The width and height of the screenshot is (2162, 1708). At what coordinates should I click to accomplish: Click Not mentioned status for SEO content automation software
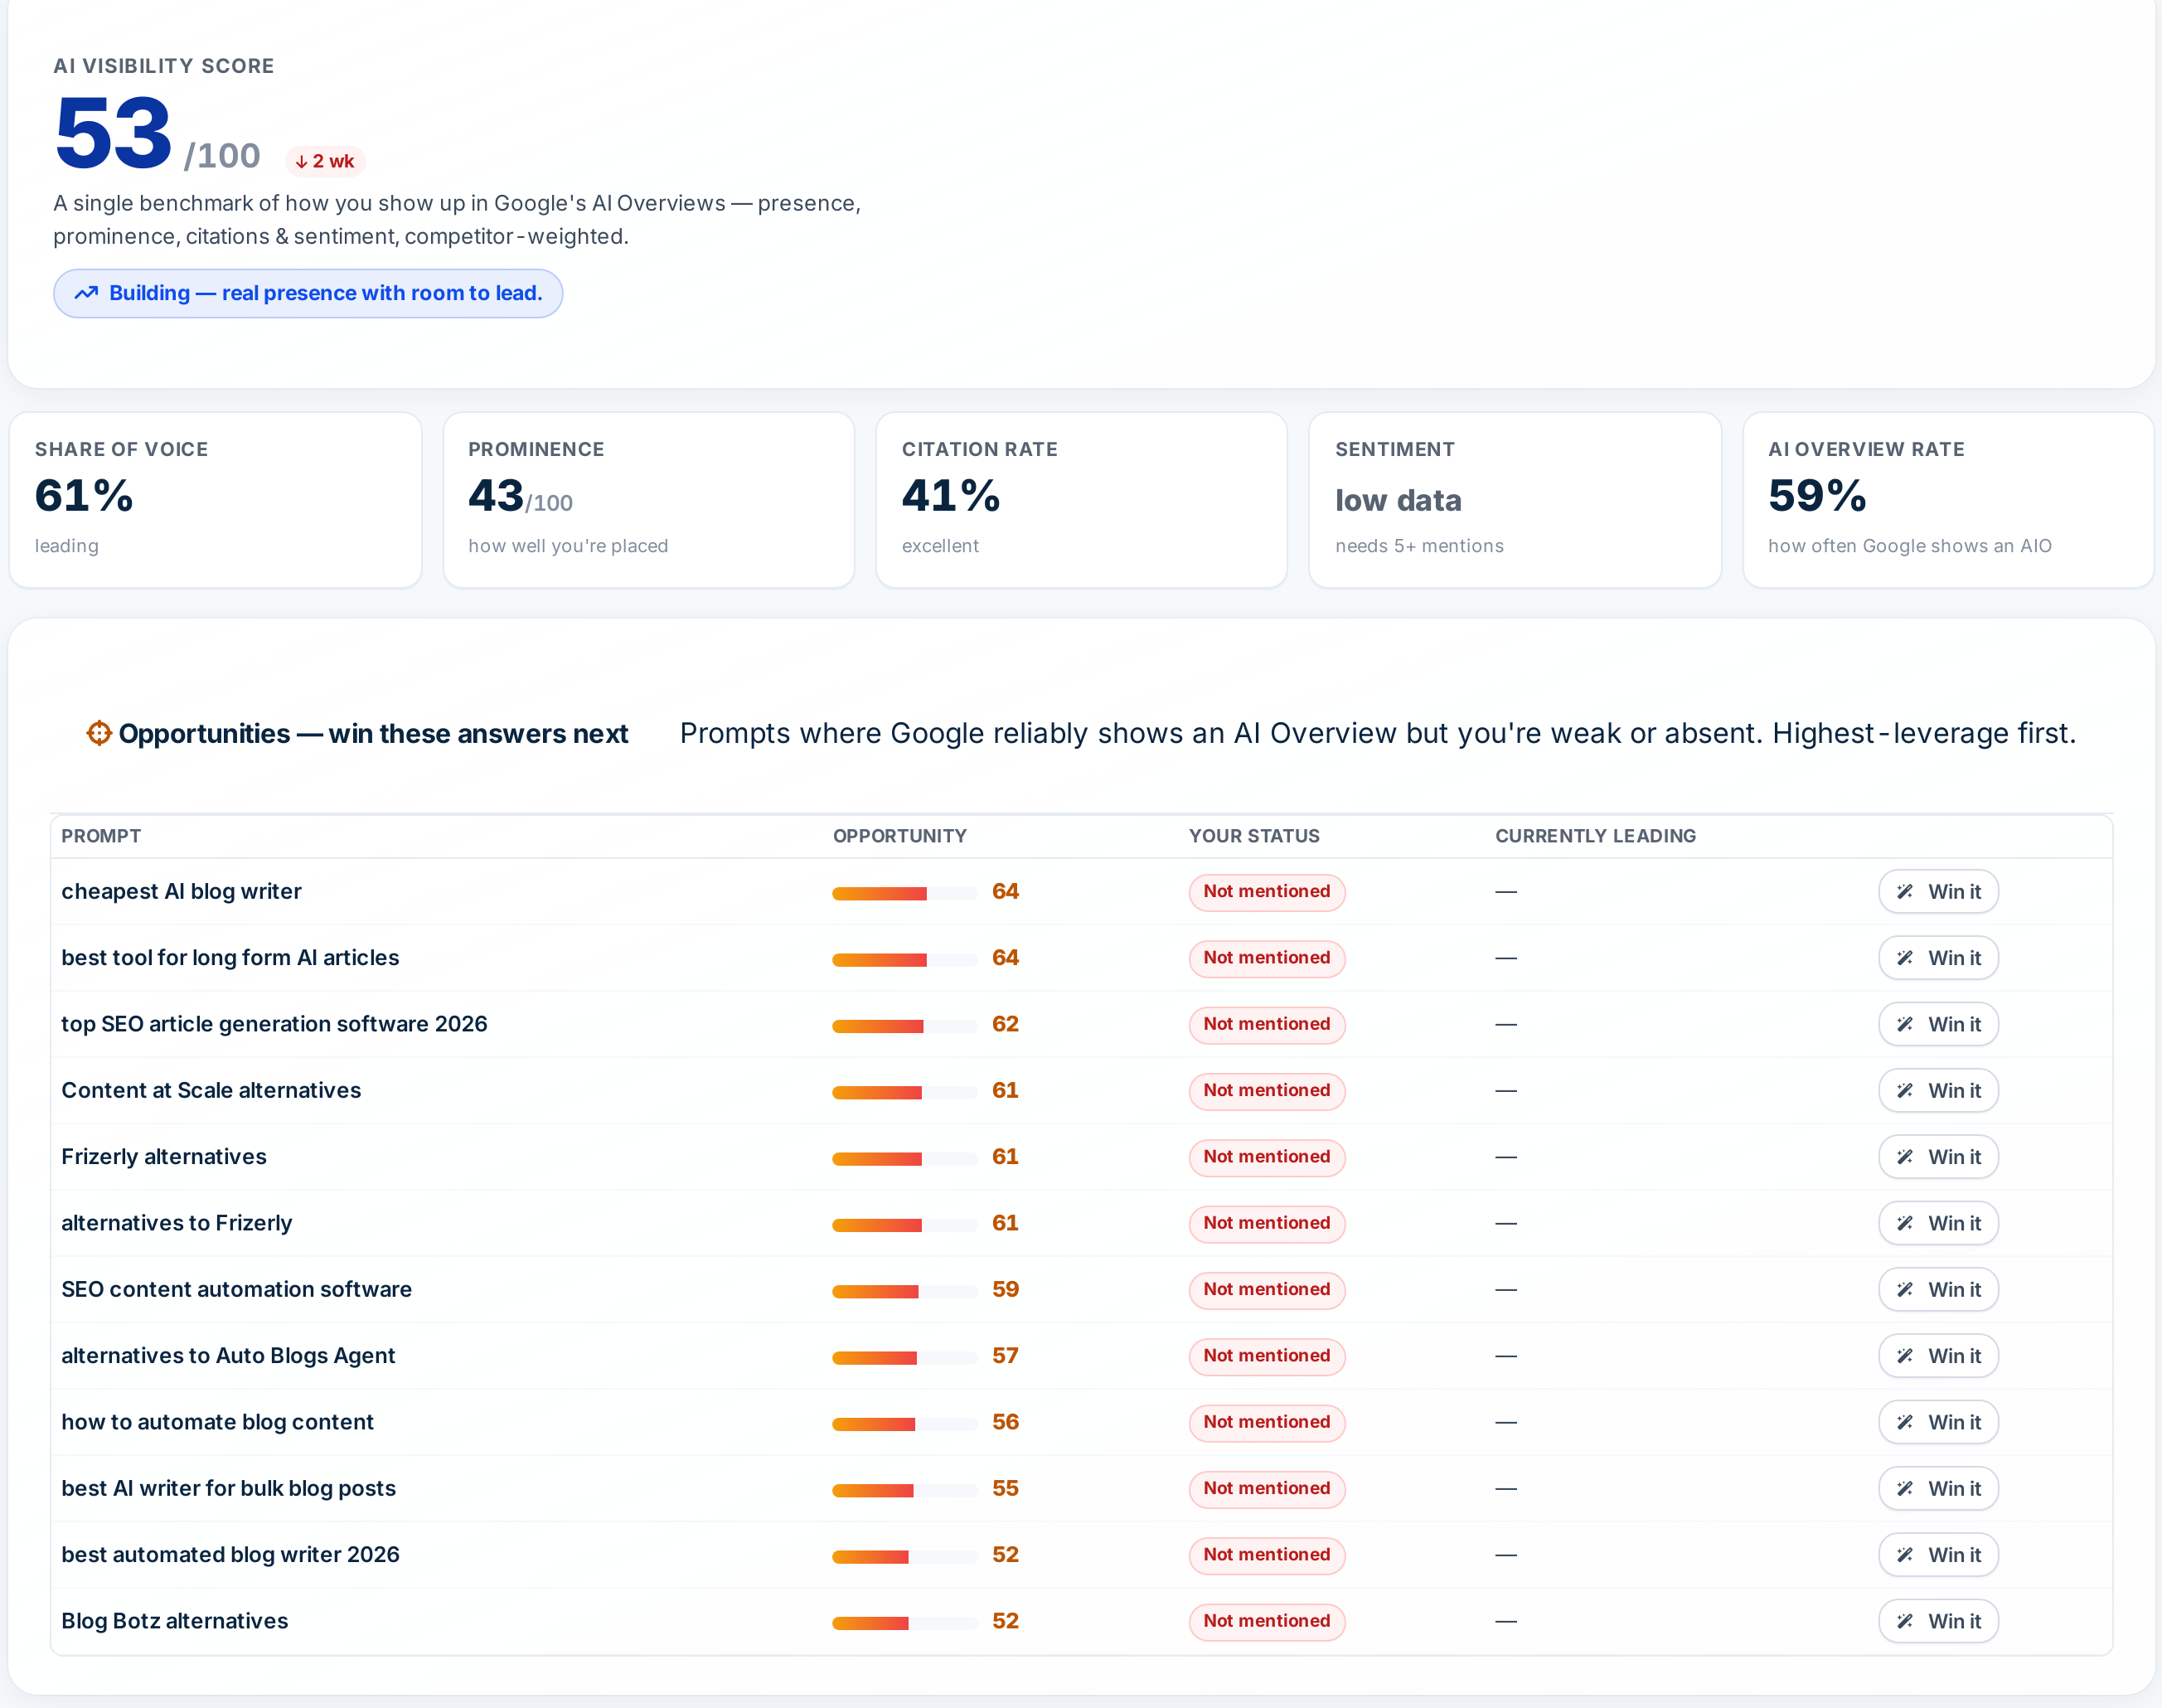[1266, 1290]
